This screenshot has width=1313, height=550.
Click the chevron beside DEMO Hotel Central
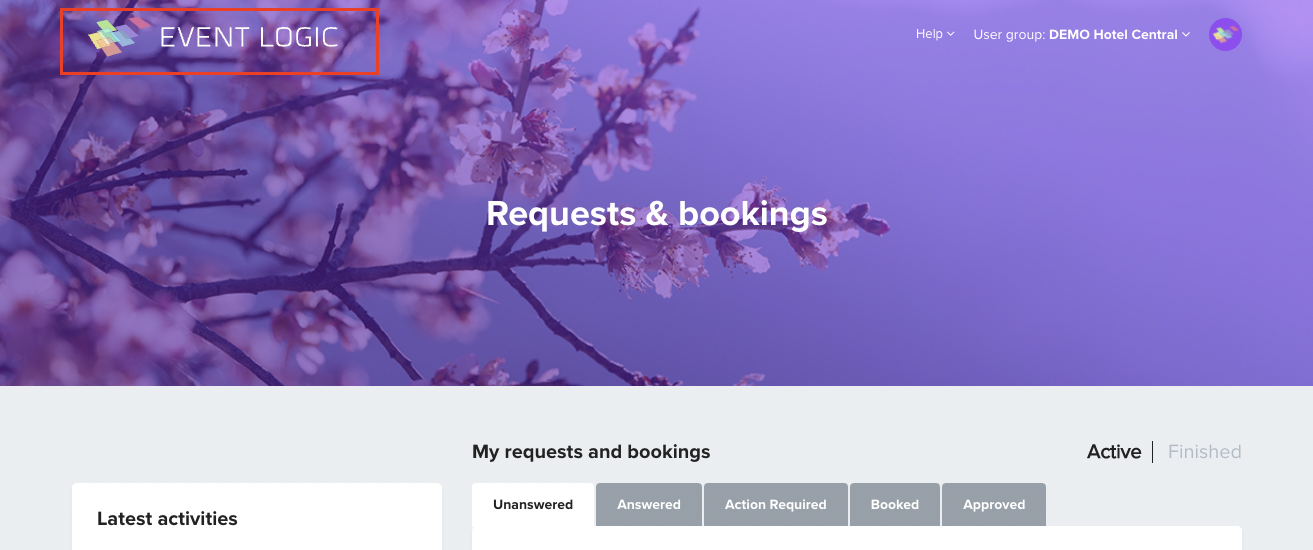(x=1186, y=35)
